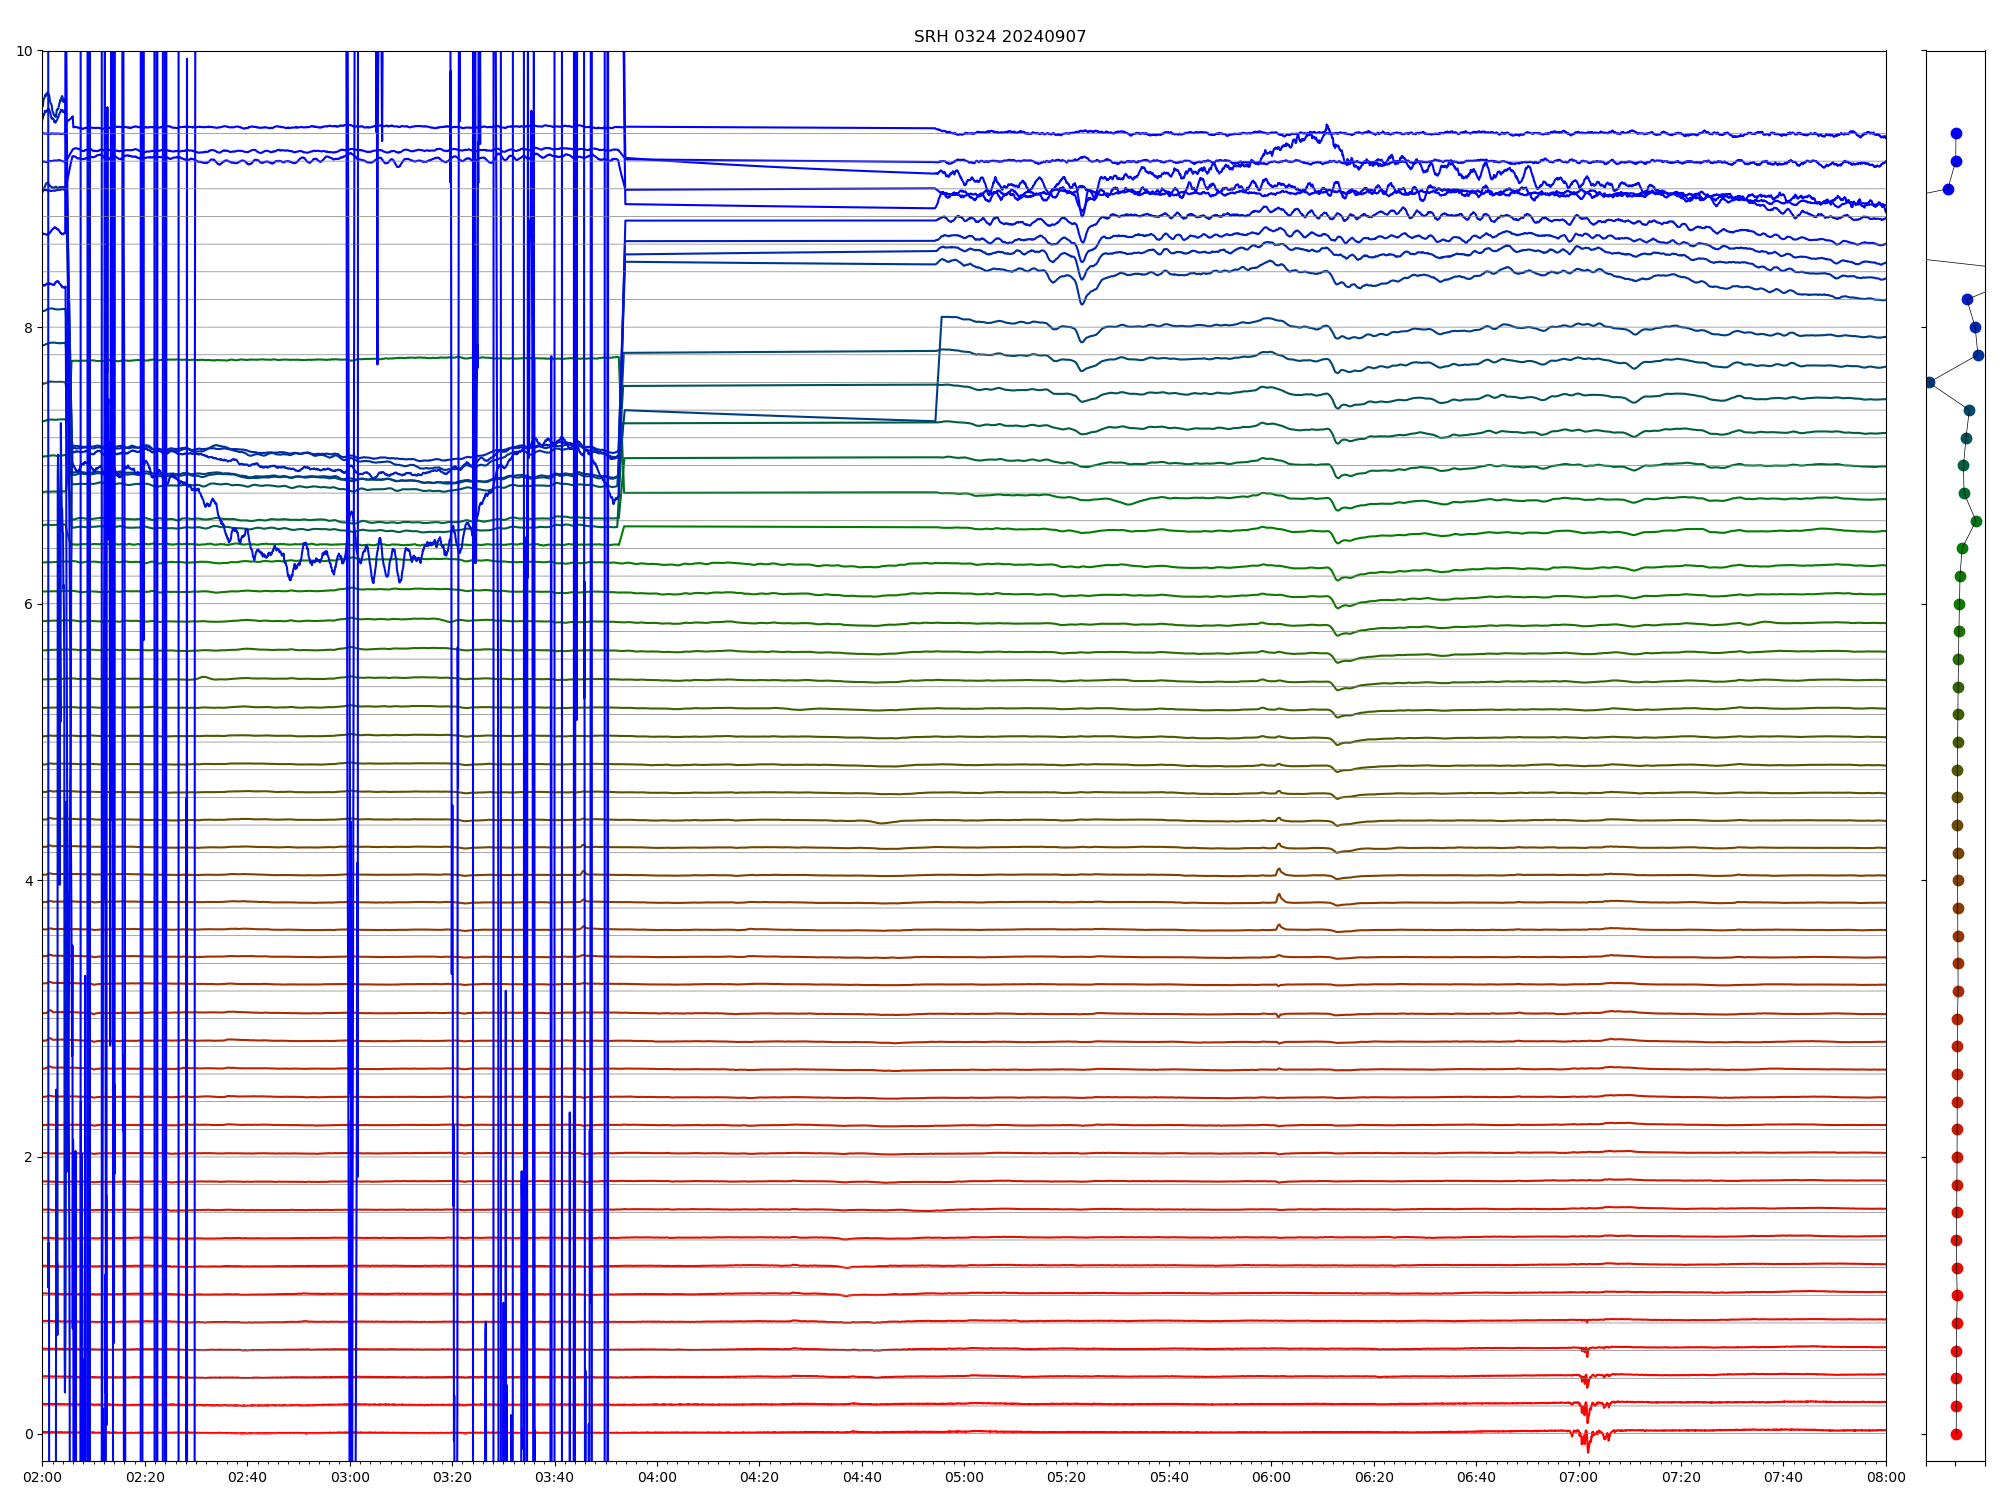Viewport: 2000px width, 1500px height.
Task: Click the 05:00 time axis label
Action: (x=964, y=1477)
